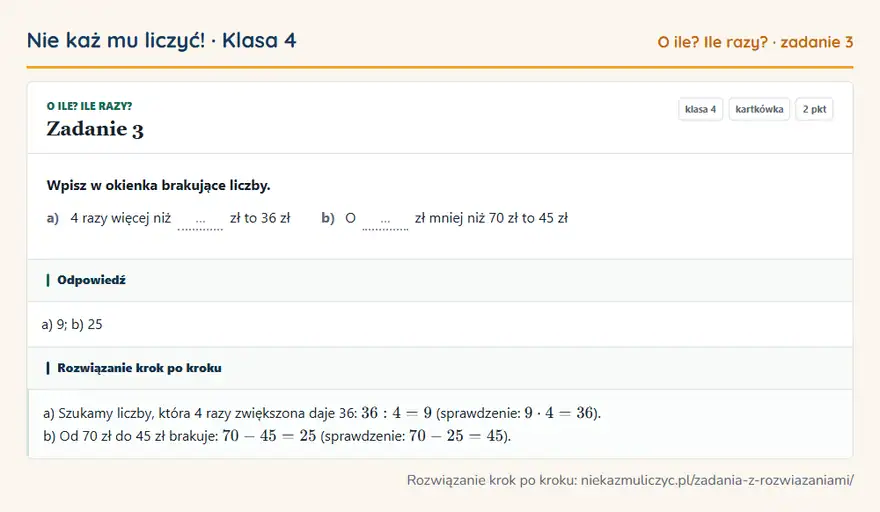880x512 pixels.
Task: Click solution line b) 'Od 70 zł do 45 zł brakuje'
Action: (x=277, y=436)
